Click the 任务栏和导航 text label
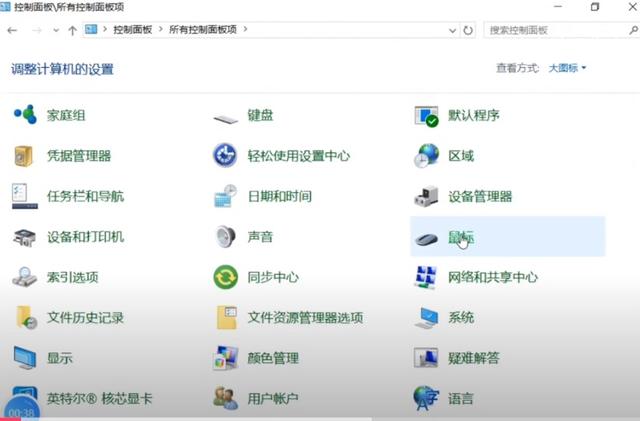The width and height of the screenshot is (640, 421). [85, 196]
